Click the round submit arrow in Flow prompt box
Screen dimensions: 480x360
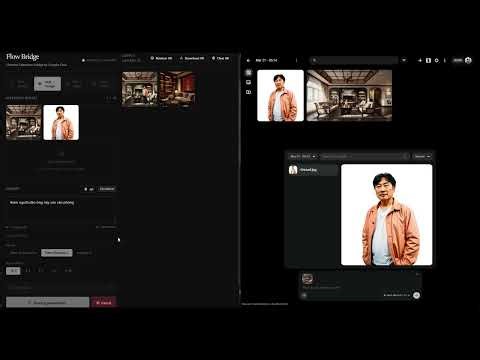[416, 295]
